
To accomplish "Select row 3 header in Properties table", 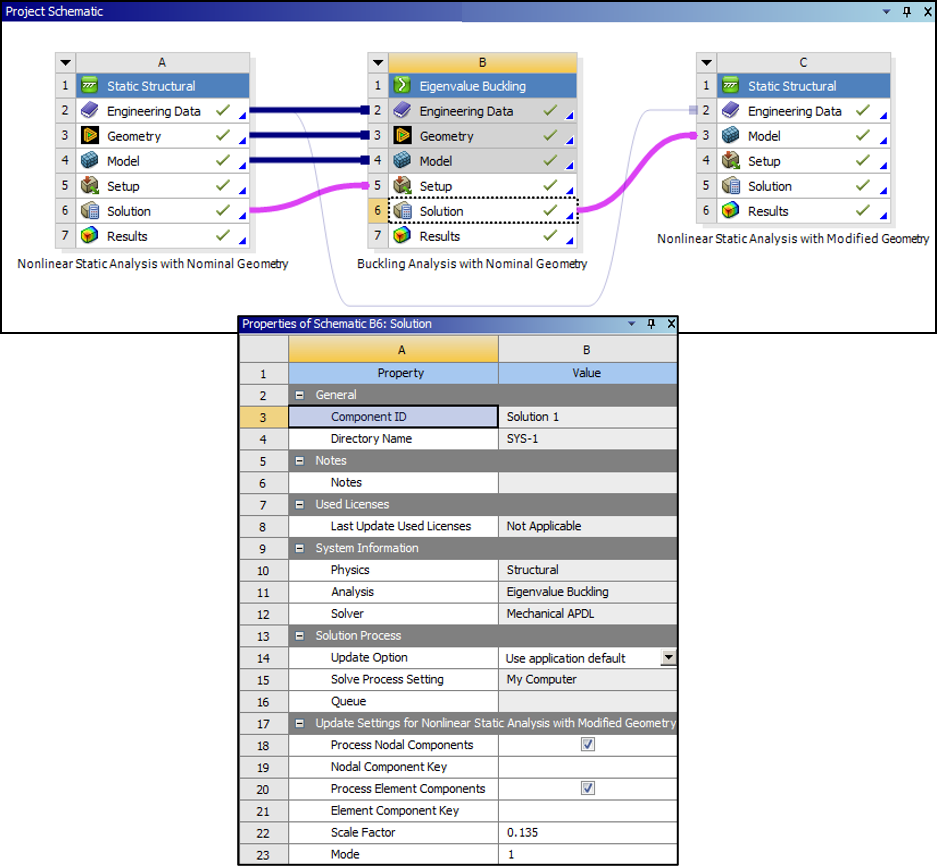I will 264,417.
